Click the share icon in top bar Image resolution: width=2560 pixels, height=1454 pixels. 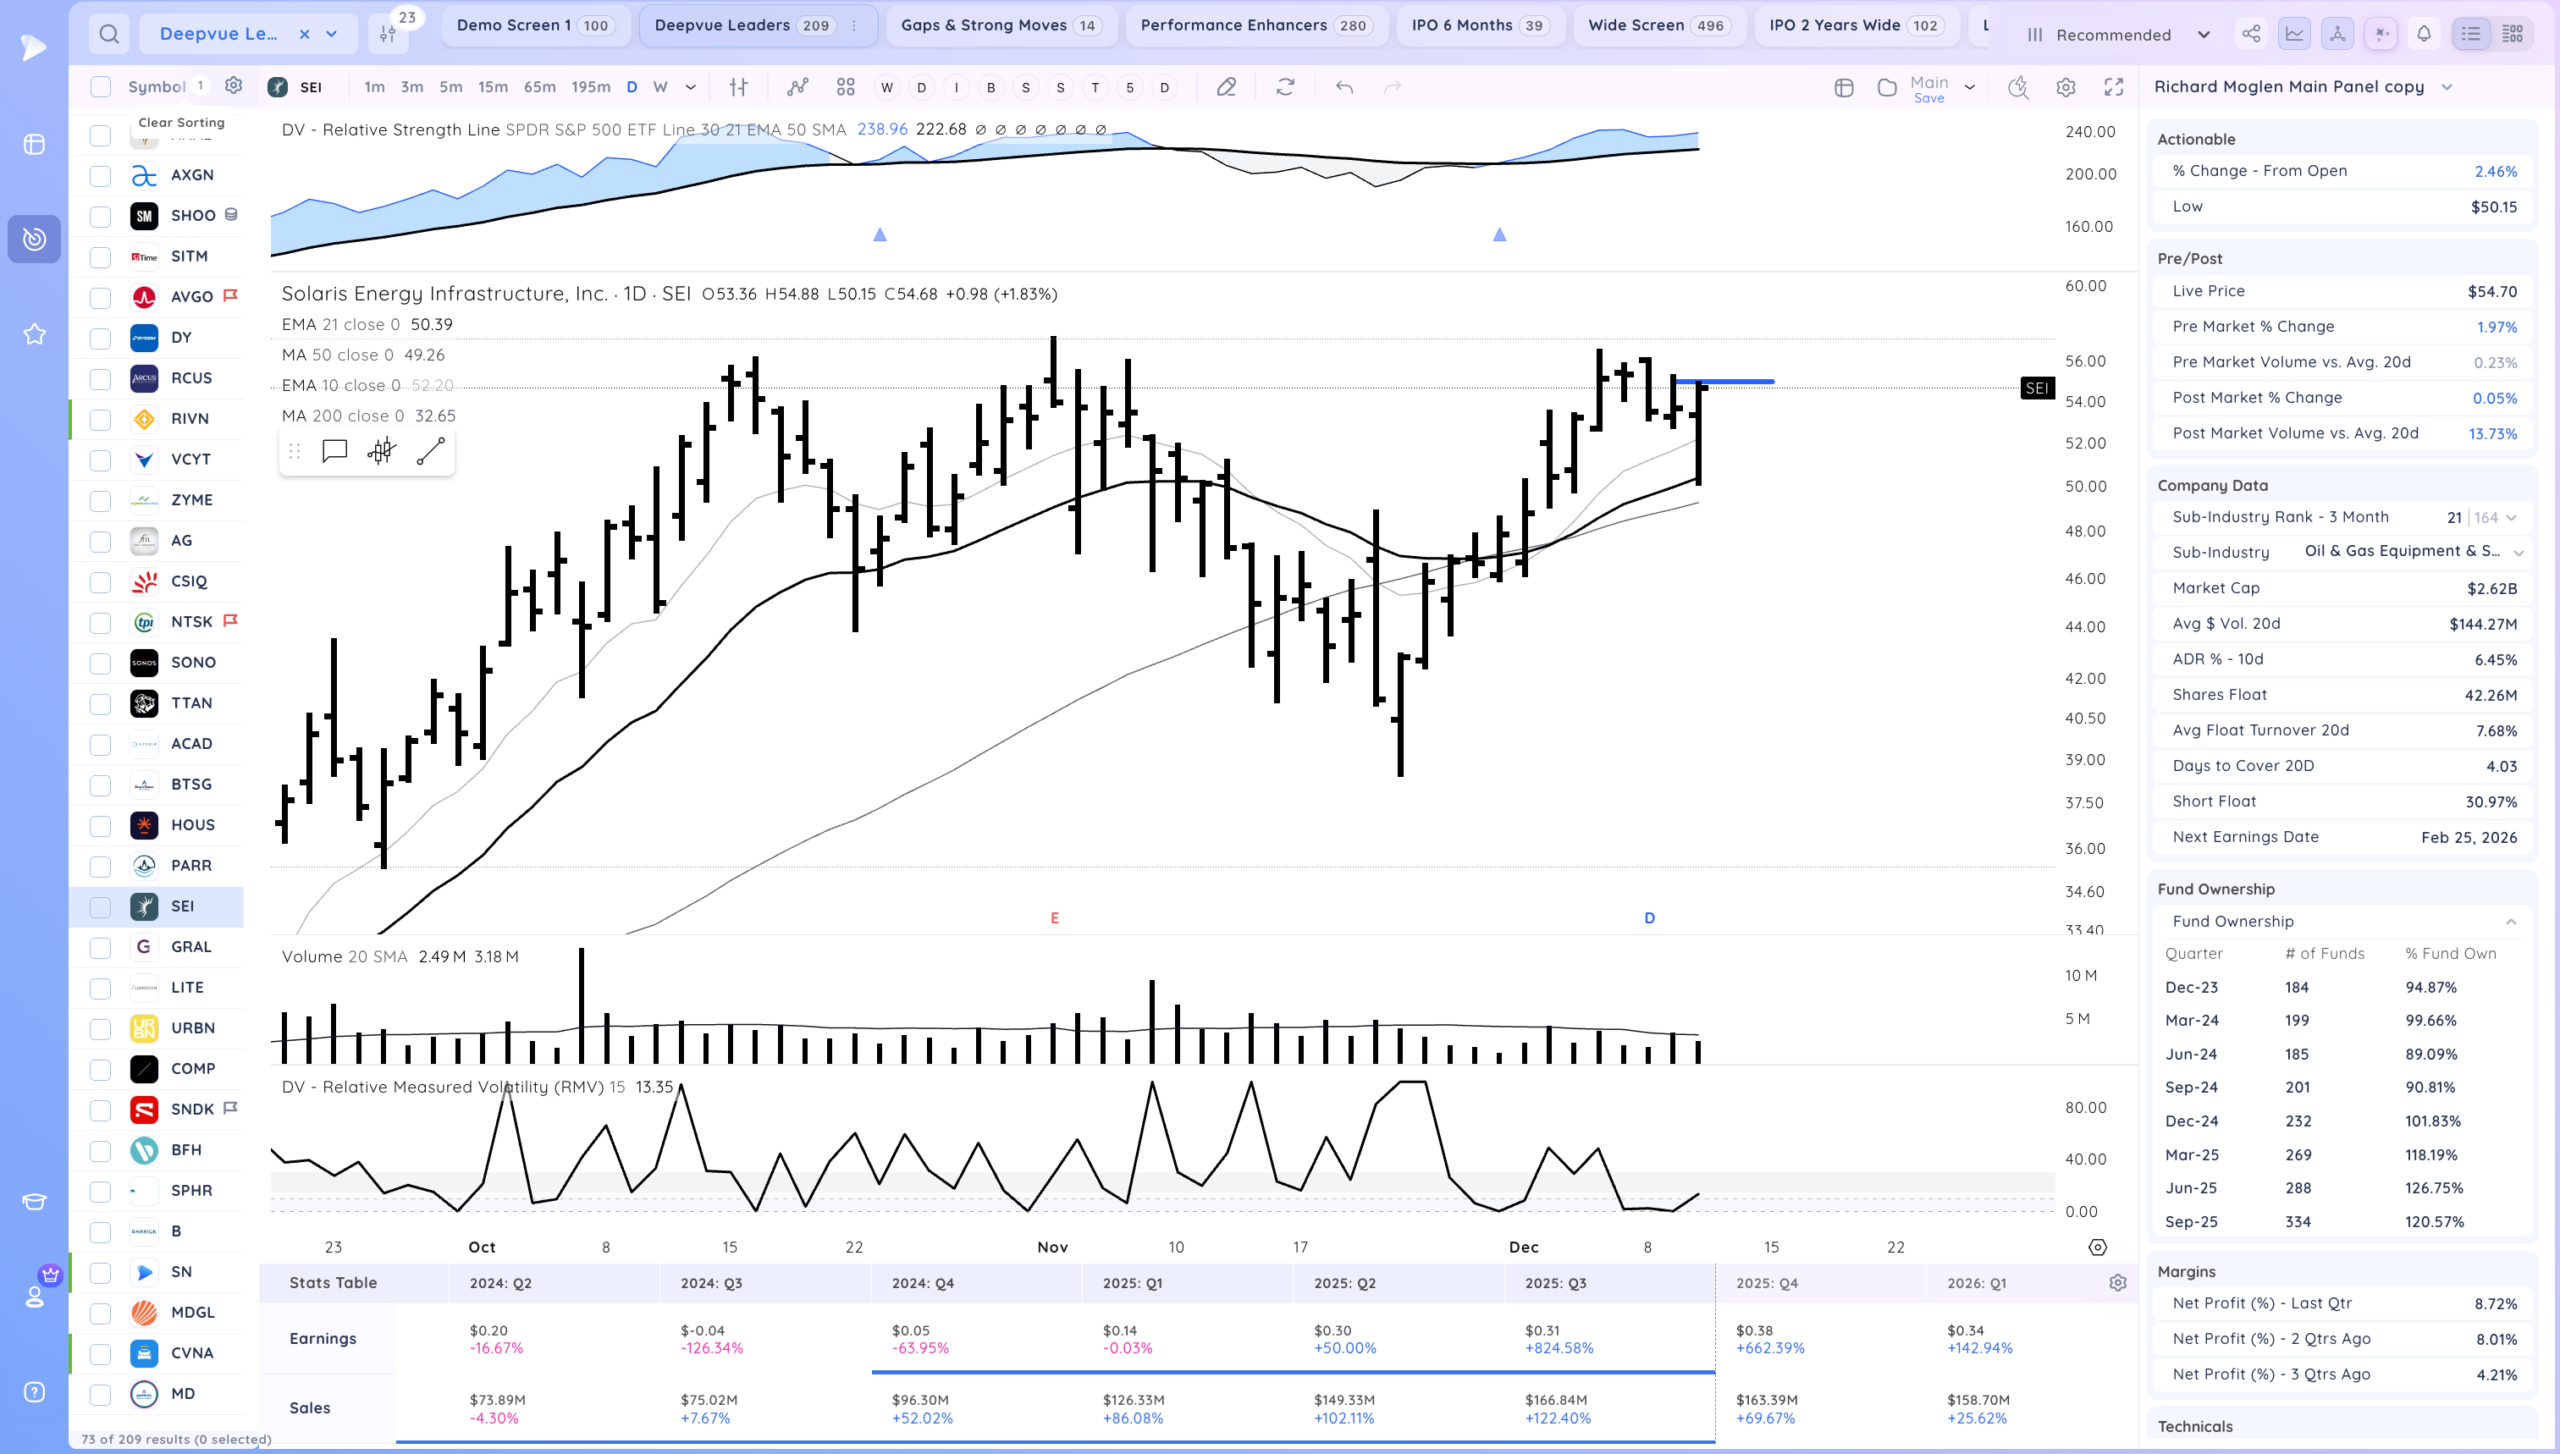tap(2251, 34)
